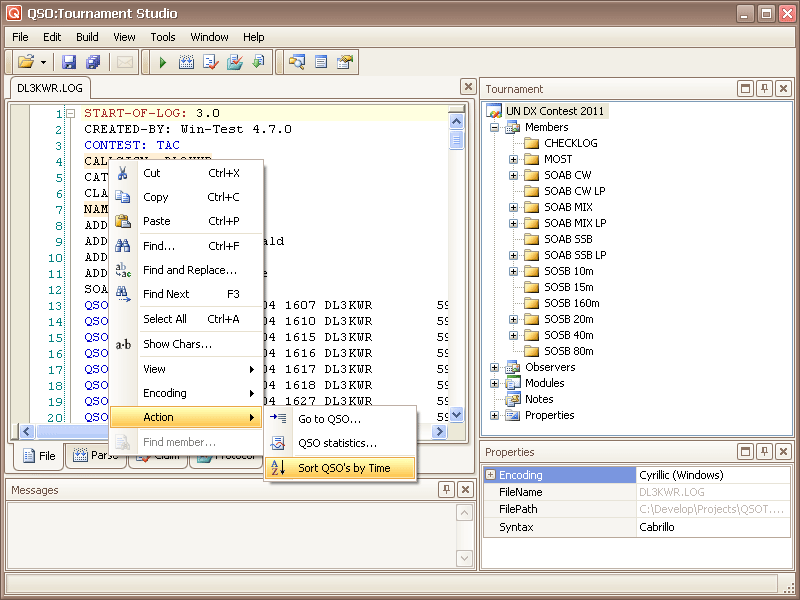800x600 pixels.
Task: Click the Open folder toolbar icon
Action: [26, 62]
